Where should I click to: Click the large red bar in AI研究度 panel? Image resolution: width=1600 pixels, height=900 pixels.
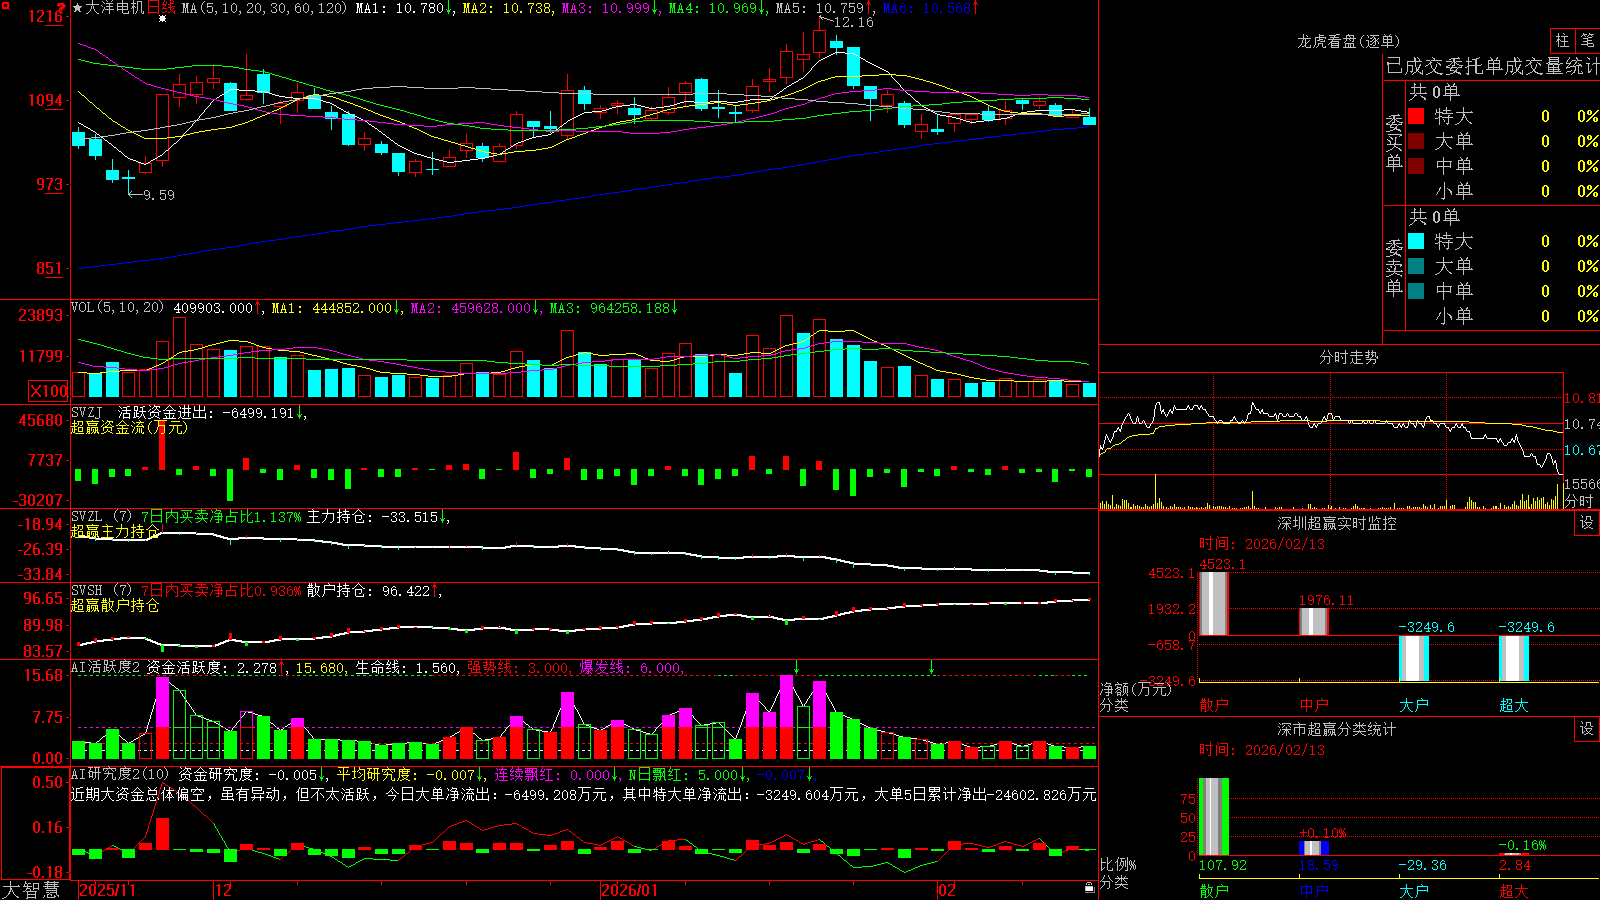pos(163,834)
